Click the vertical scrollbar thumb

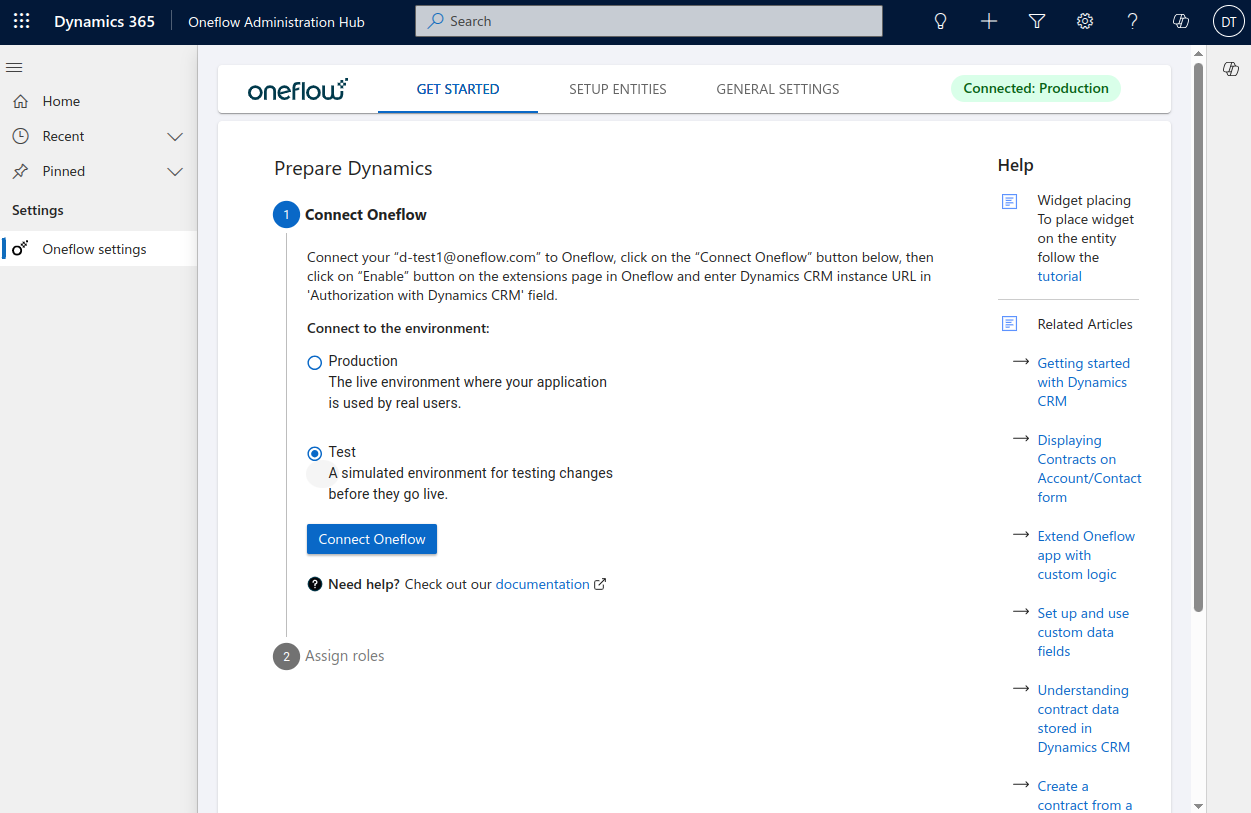(x=1198, y=337)
